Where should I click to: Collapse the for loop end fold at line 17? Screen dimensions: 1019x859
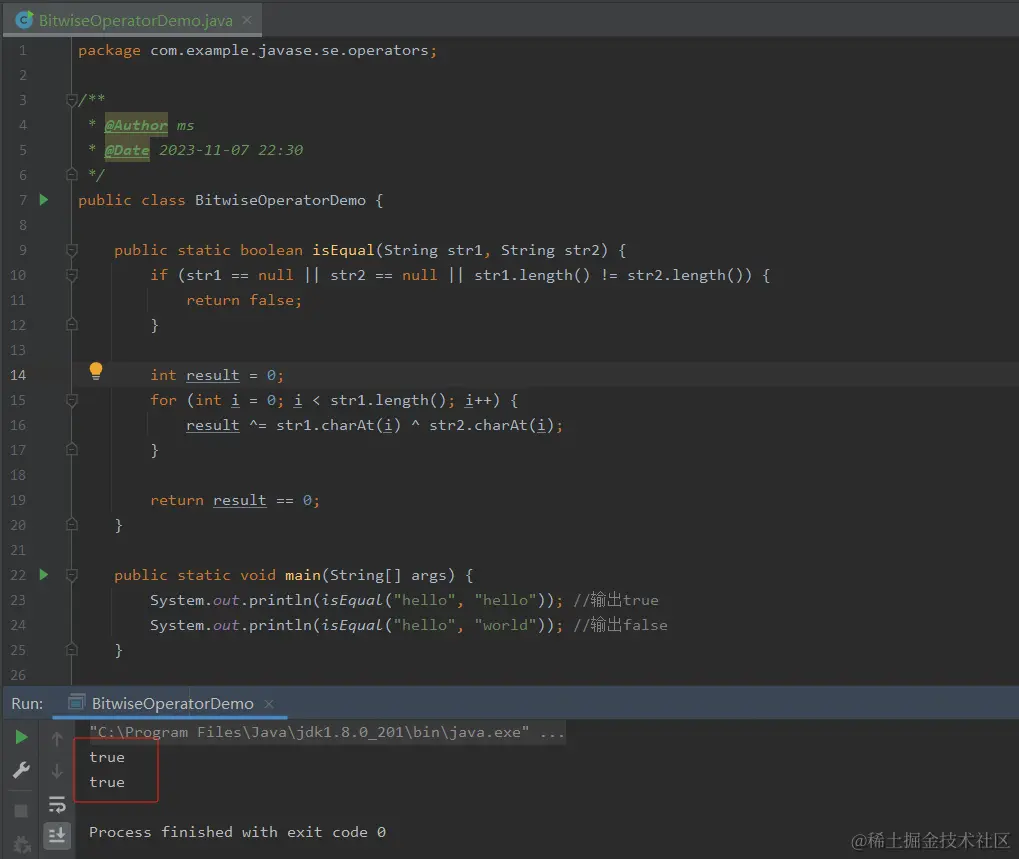click(72, 450)
